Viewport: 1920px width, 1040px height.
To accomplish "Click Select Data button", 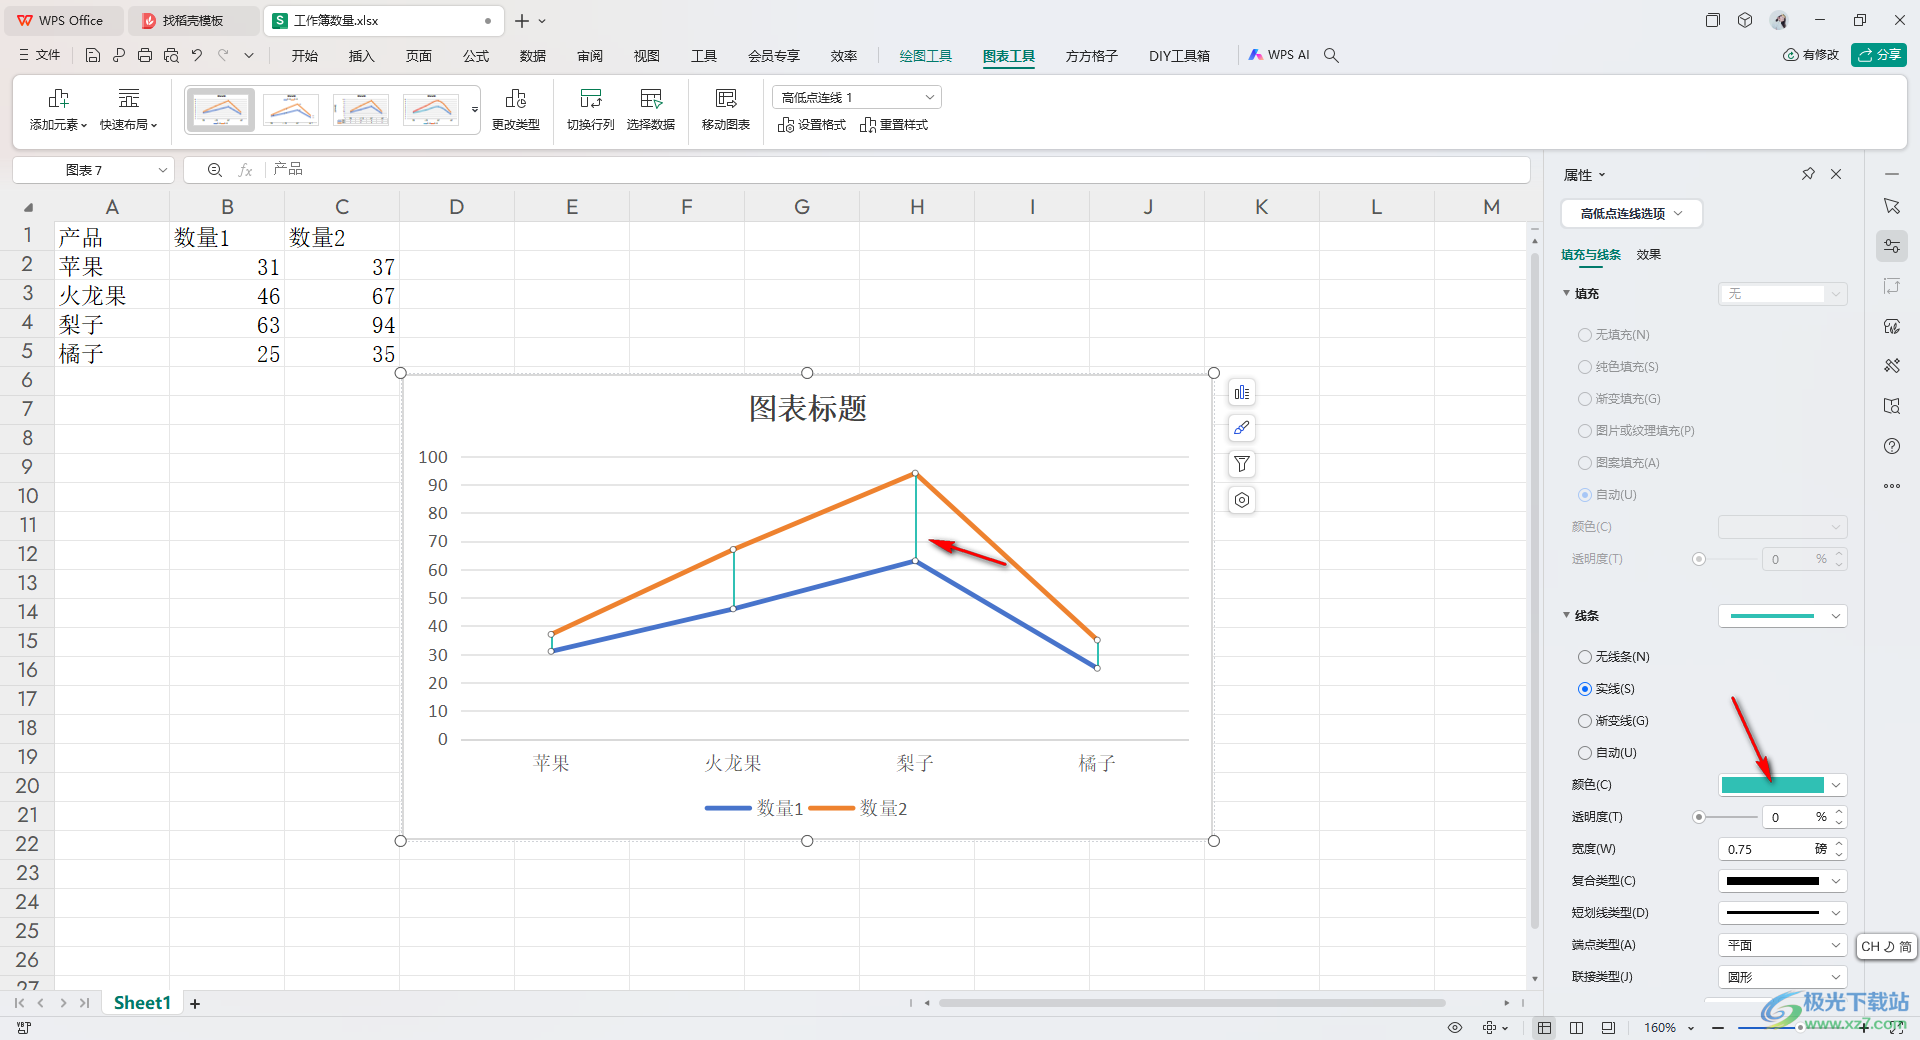I will (x=651, y=110).
